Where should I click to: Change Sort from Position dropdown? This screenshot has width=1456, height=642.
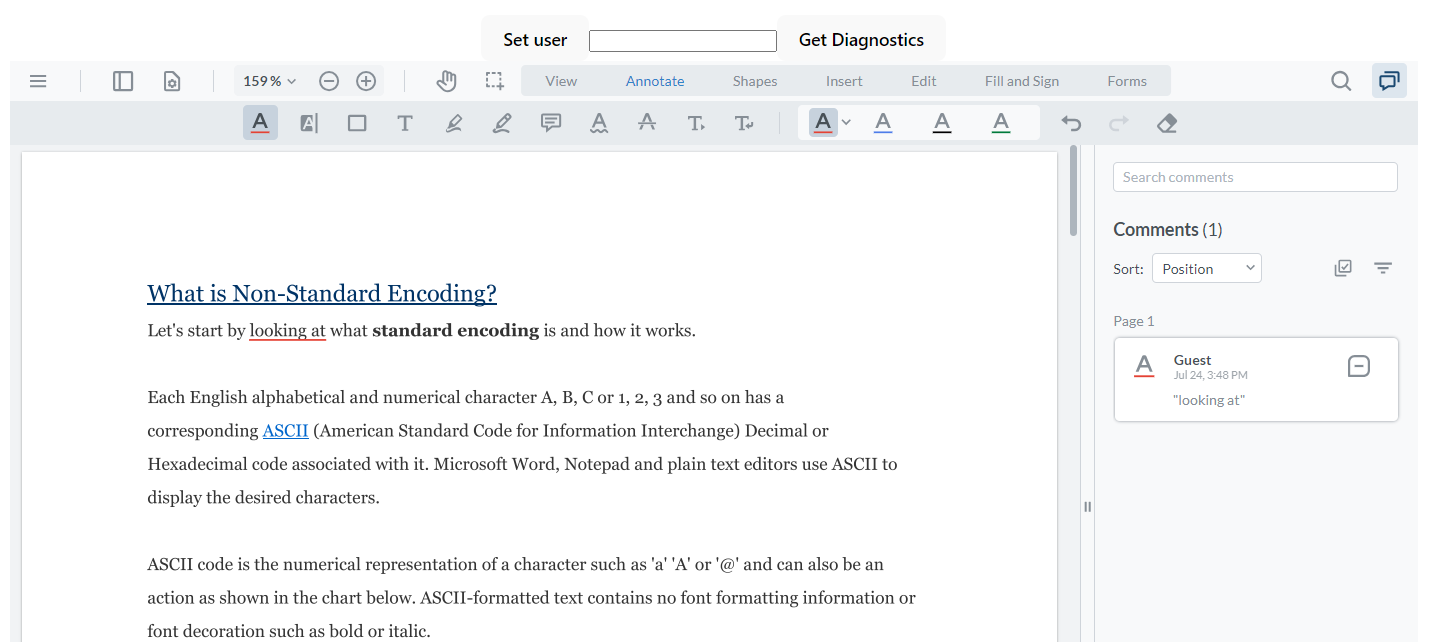coord(1206,268)
